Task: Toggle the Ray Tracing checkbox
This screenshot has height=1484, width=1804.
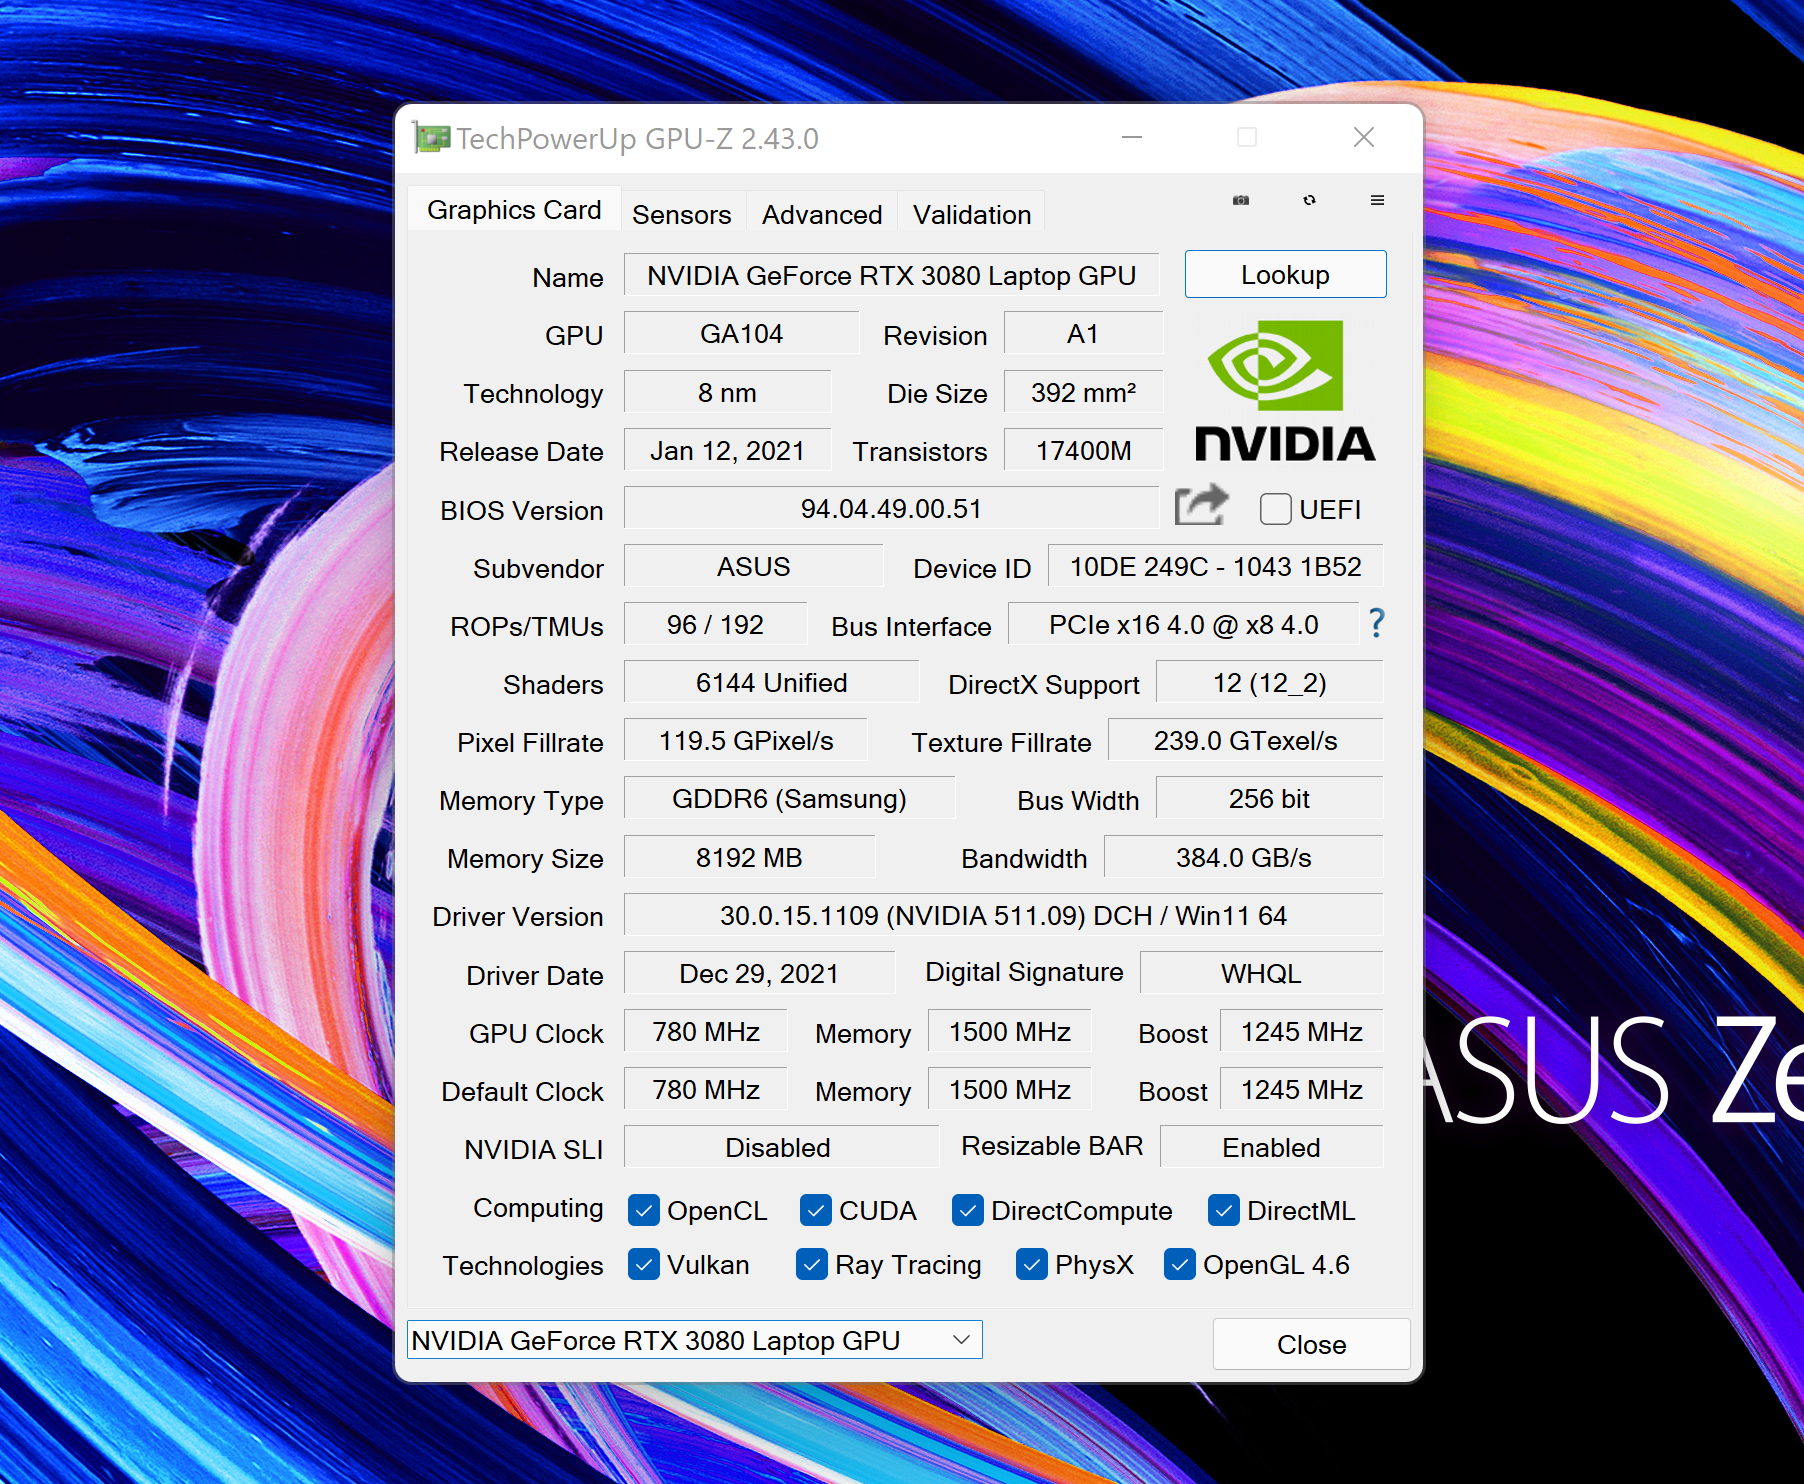Action: point(812,1264)
